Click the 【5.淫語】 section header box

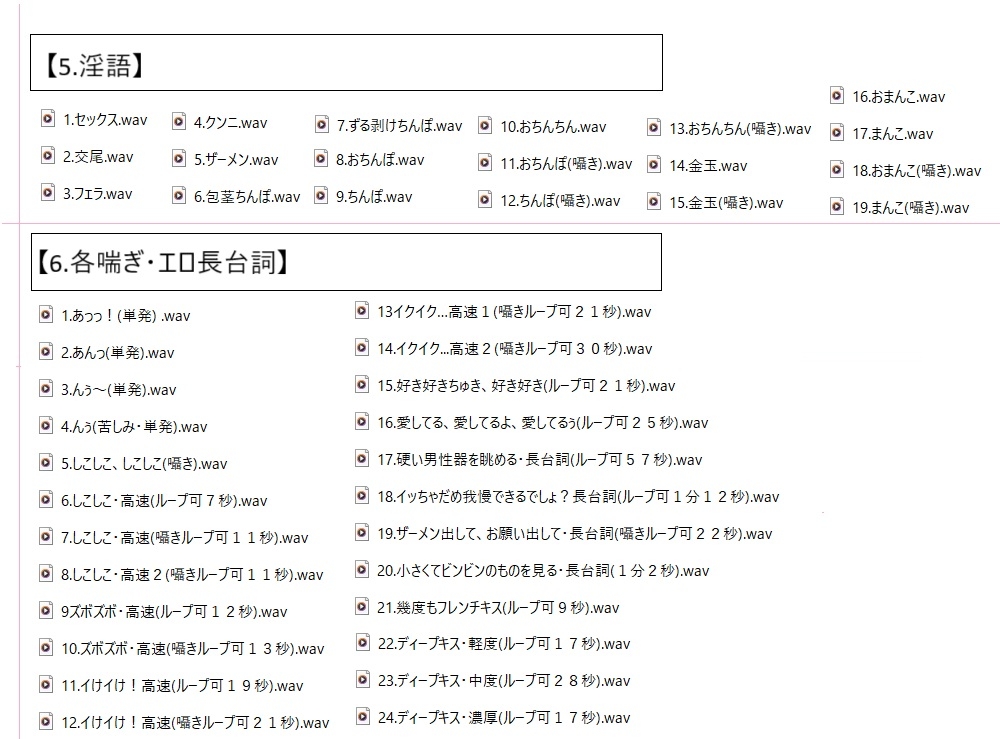pos(346,63)
